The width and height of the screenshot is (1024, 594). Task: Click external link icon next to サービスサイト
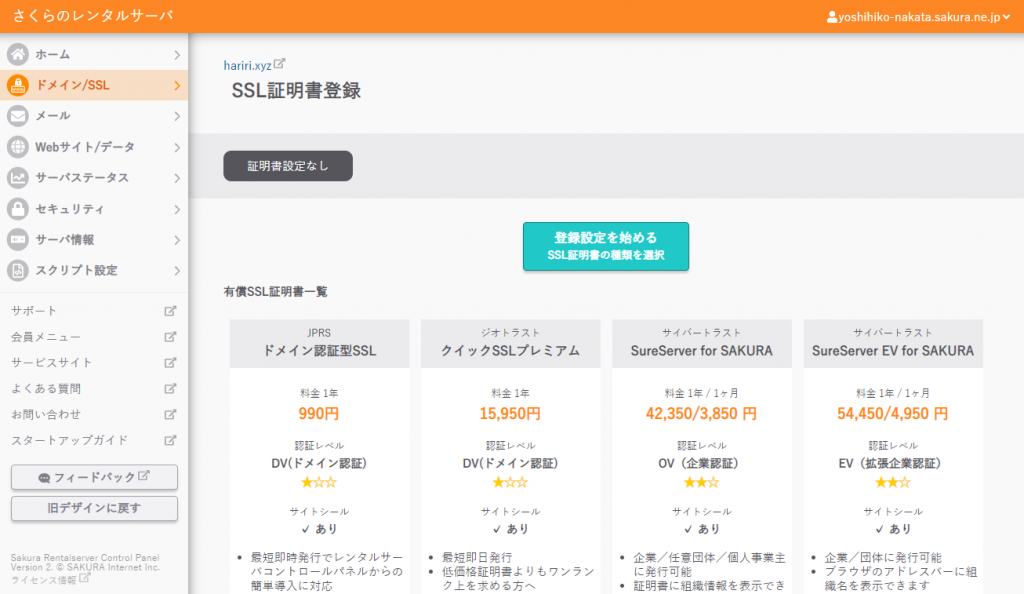(x=170, y=362)
